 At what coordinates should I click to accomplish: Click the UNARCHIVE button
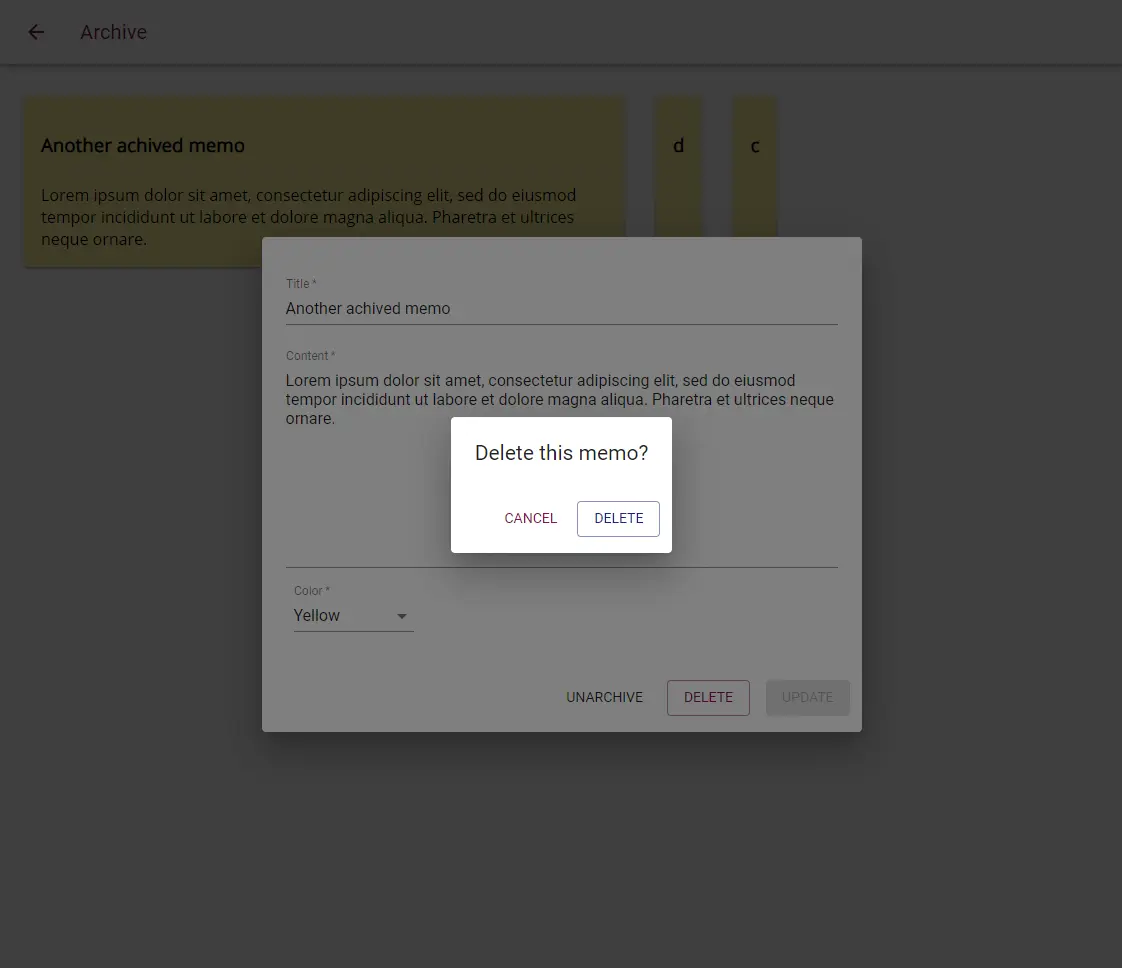point(604,697)
